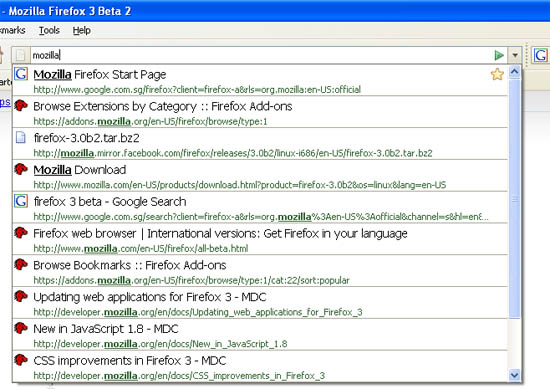
Task: Click favicon of New in JavaScript 1.8 result
Action: point(21,328)
